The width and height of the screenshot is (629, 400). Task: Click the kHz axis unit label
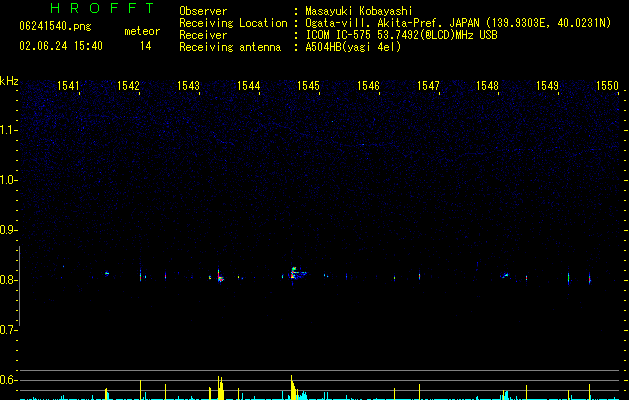[9, 81]
